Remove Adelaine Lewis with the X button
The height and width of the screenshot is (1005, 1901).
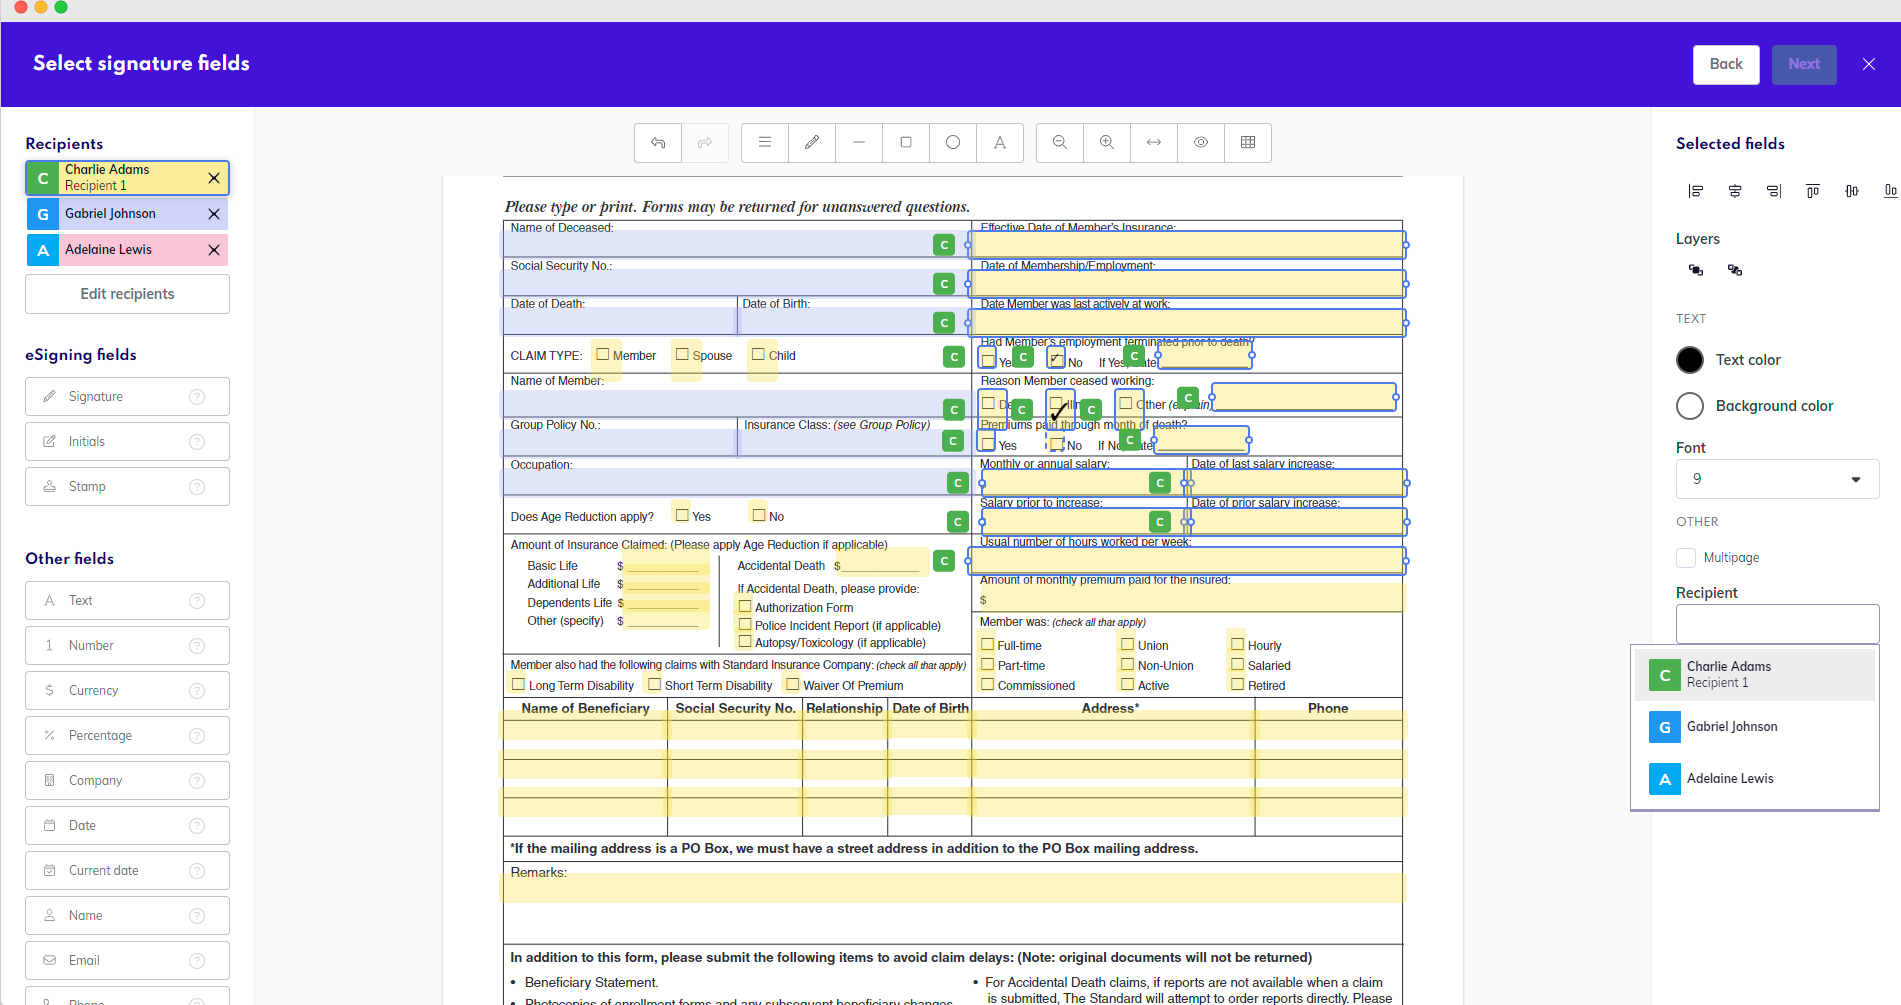coord(213,249)
